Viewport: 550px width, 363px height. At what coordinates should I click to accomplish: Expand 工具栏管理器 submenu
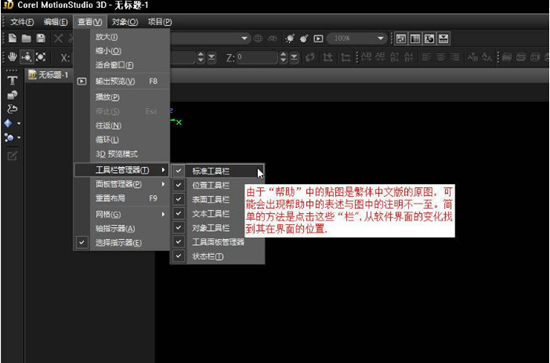[121, 170]
